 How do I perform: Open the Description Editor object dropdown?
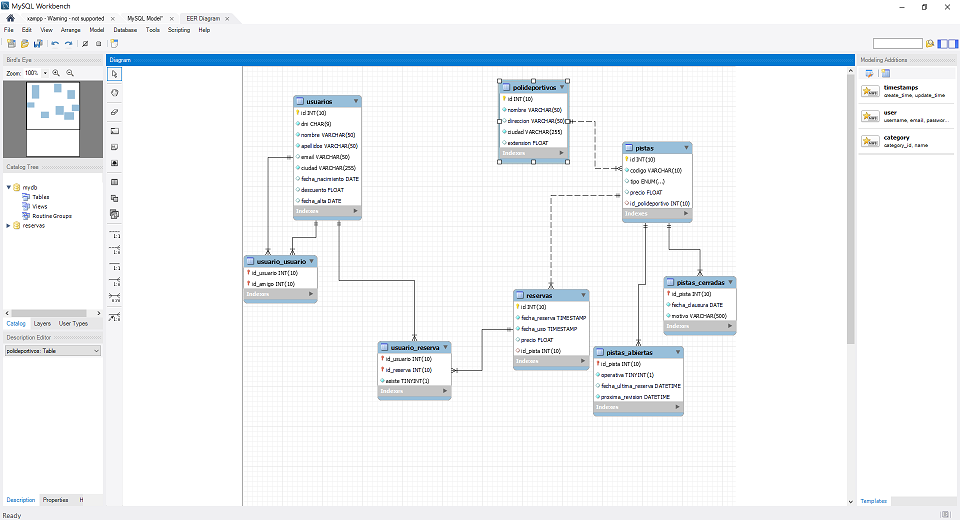click(x=52, y=351)
